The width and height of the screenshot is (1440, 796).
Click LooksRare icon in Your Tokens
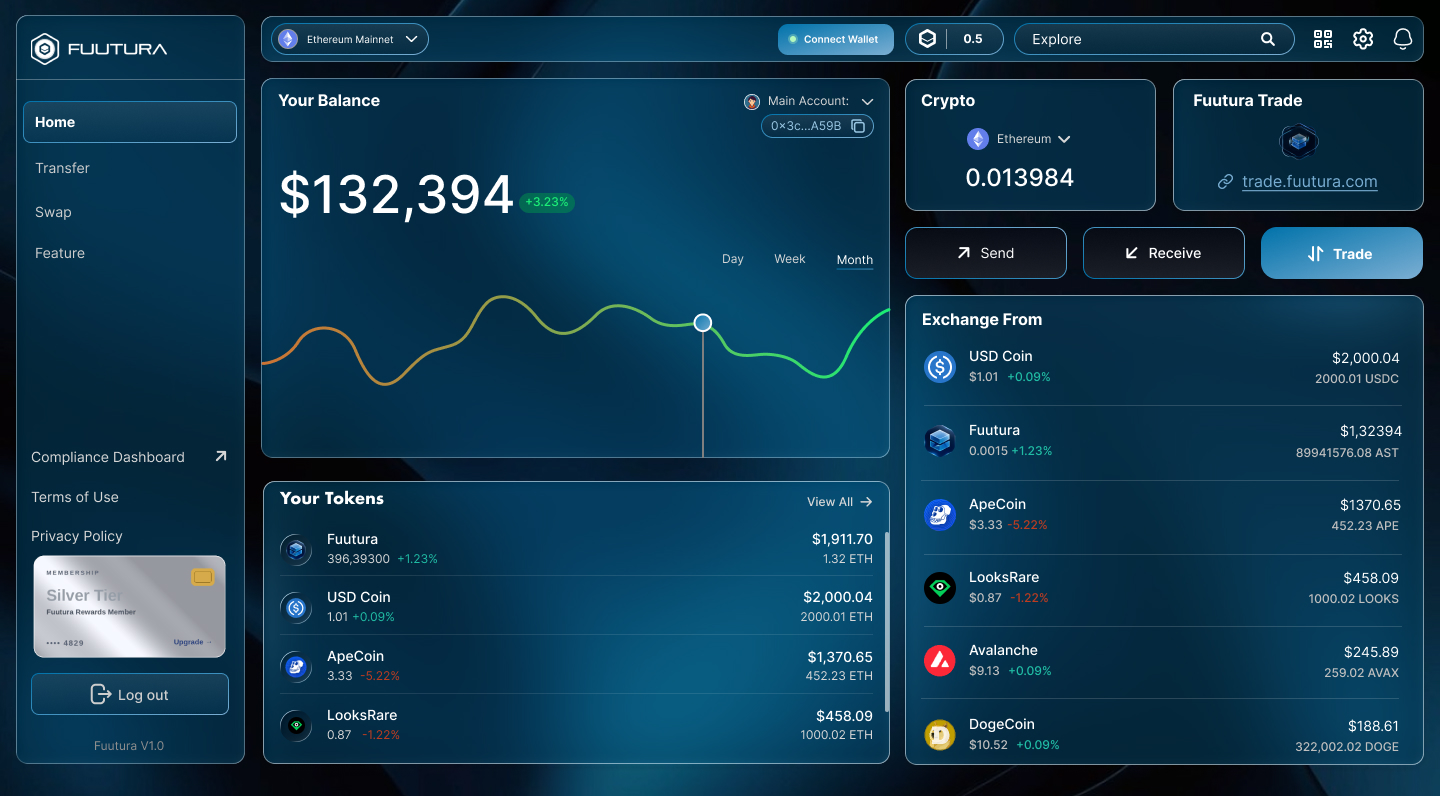[x=296, y=725]
